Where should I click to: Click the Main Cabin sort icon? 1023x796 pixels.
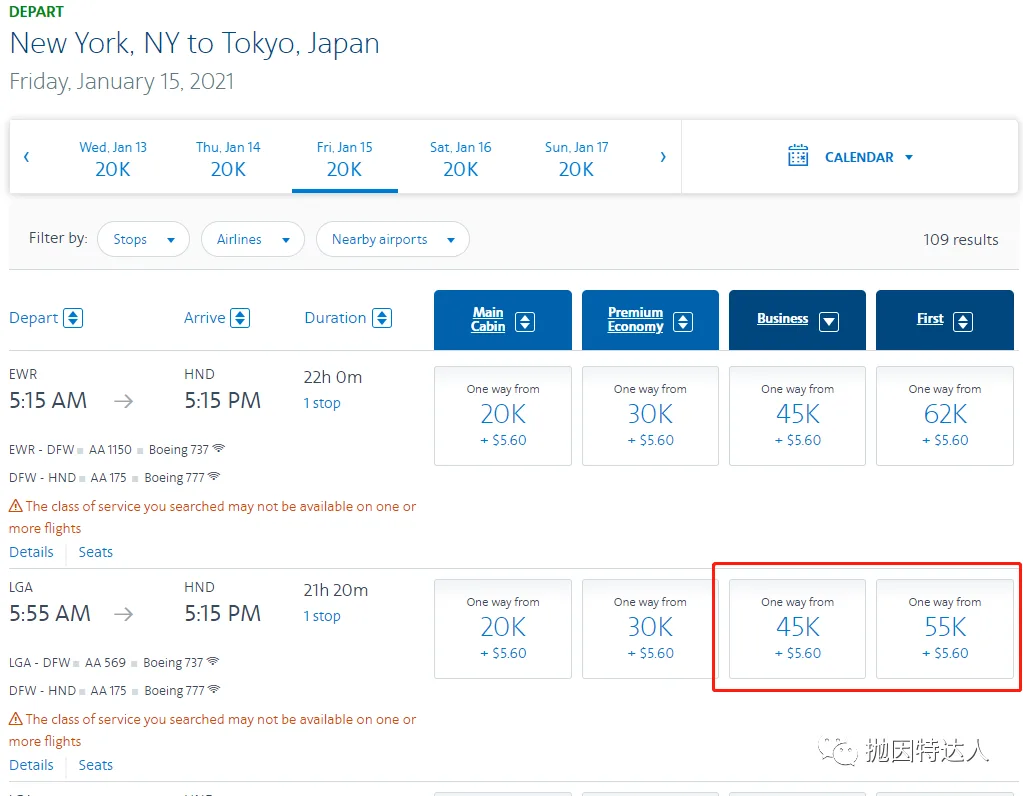click(x=525, y=321)
